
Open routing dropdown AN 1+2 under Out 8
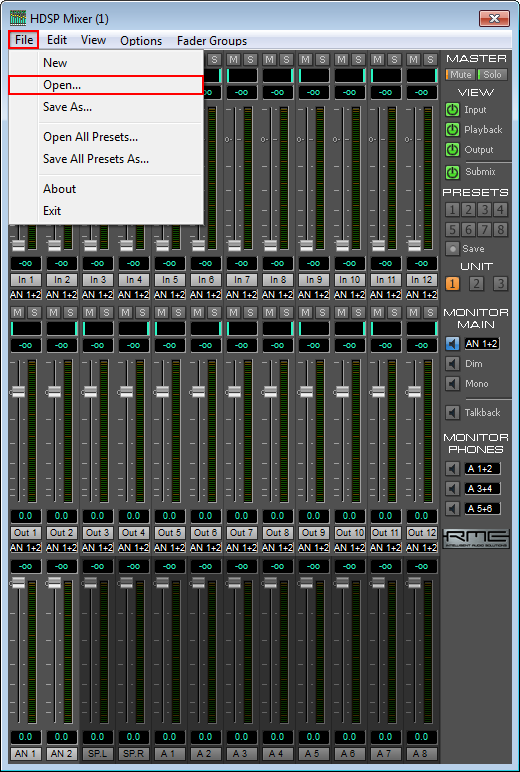click(277, 547)
